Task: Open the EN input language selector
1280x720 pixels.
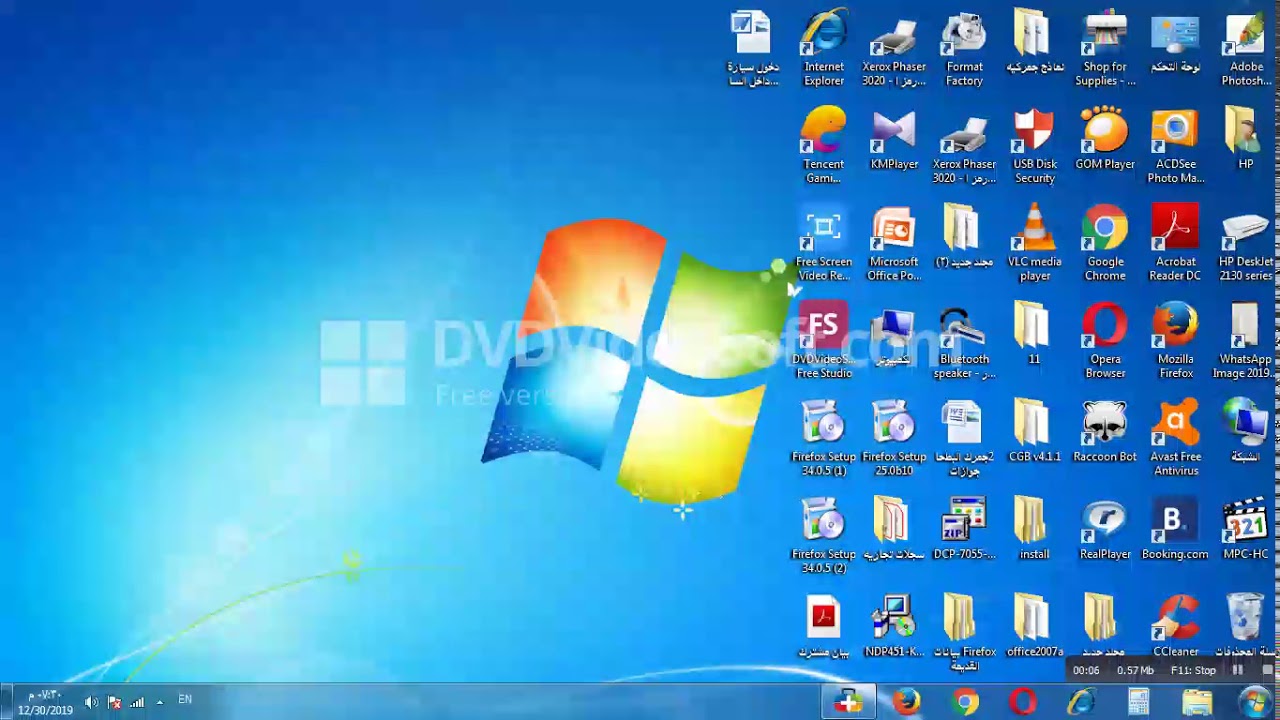Action: (x=185, y=700)
